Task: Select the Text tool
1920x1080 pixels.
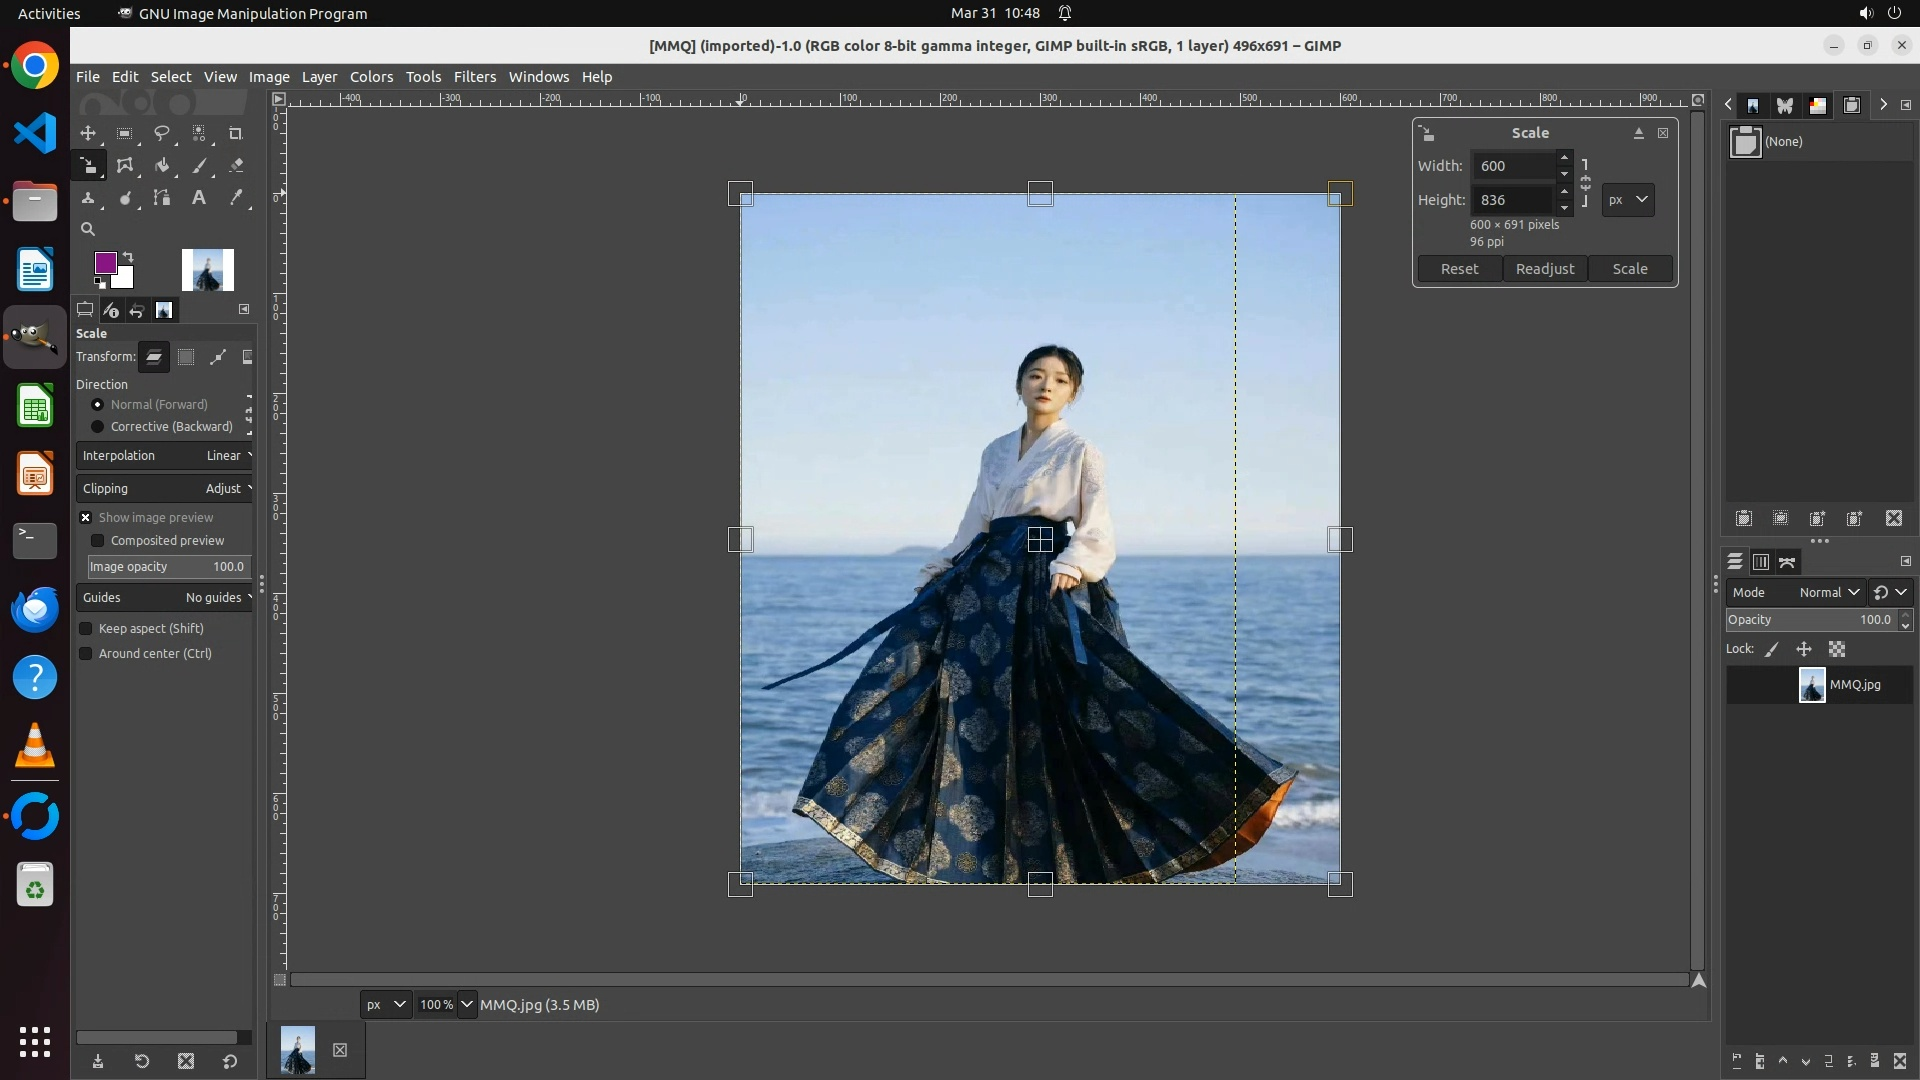Action: tap(199, 198)
